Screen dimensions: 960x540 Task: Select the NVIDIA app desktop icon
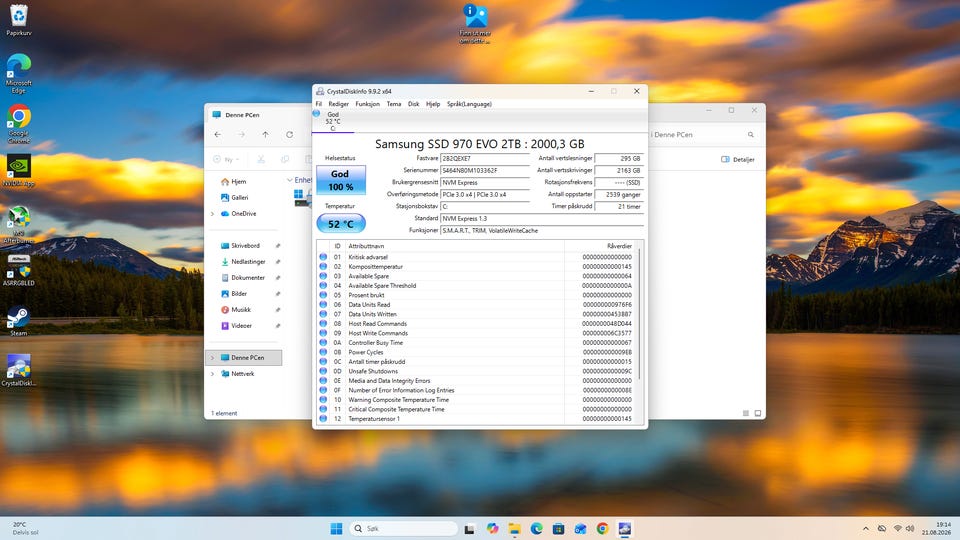19,170
